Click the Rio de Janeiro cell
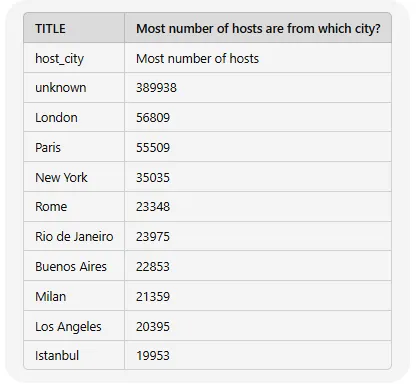420x385 pixels. (x=74, y=237)
